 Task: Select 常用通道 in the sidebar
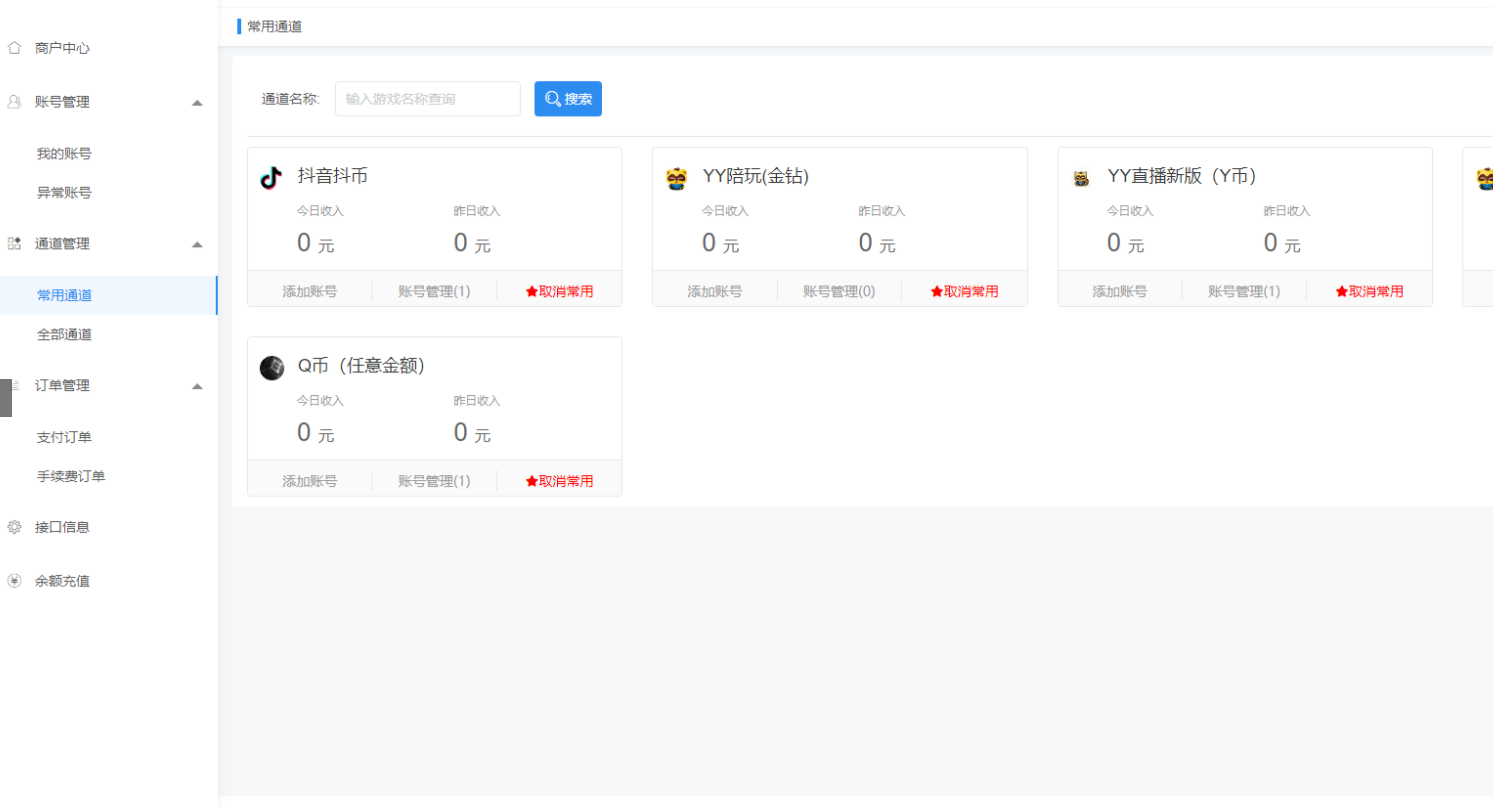coord(109,295)
